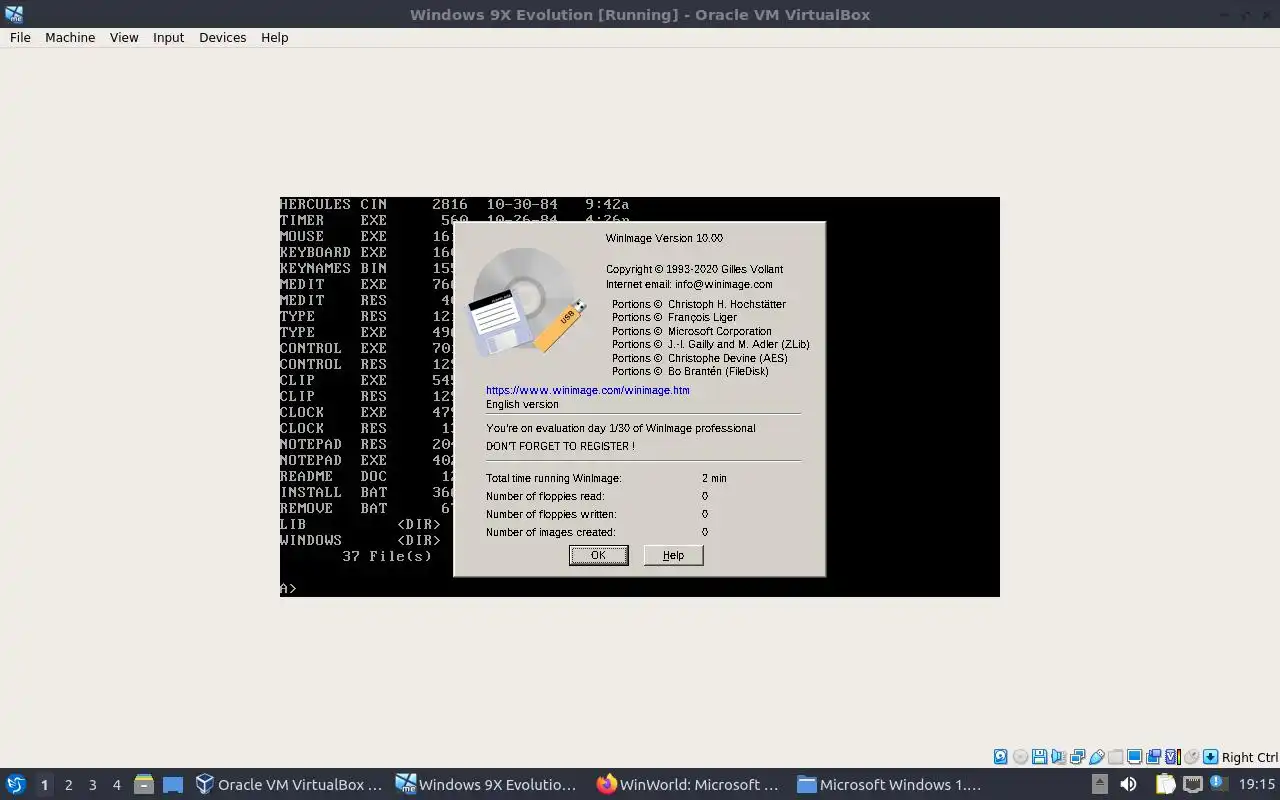Click the network adapters indicator icon
Screen dimensions: 1280x800
pos(1077,757)
